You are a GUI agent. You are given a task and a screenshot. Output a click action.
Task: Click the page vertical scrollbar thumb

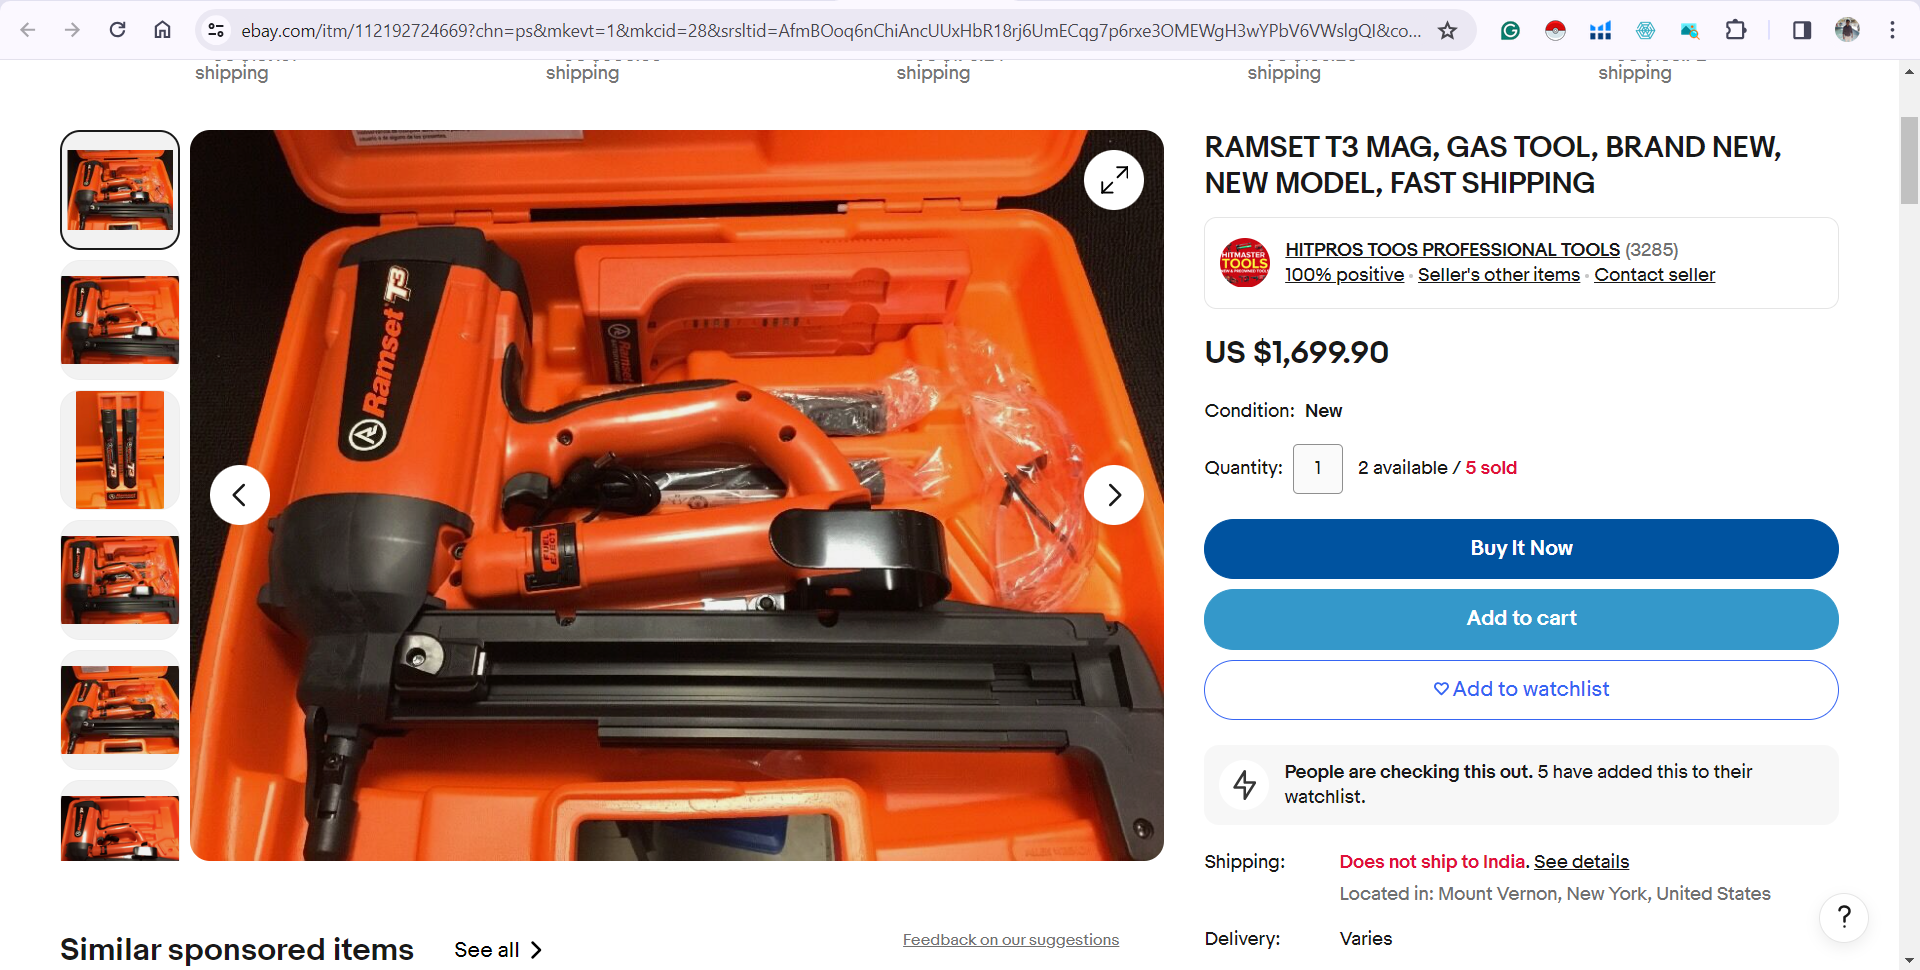[x=1909, y=160]
